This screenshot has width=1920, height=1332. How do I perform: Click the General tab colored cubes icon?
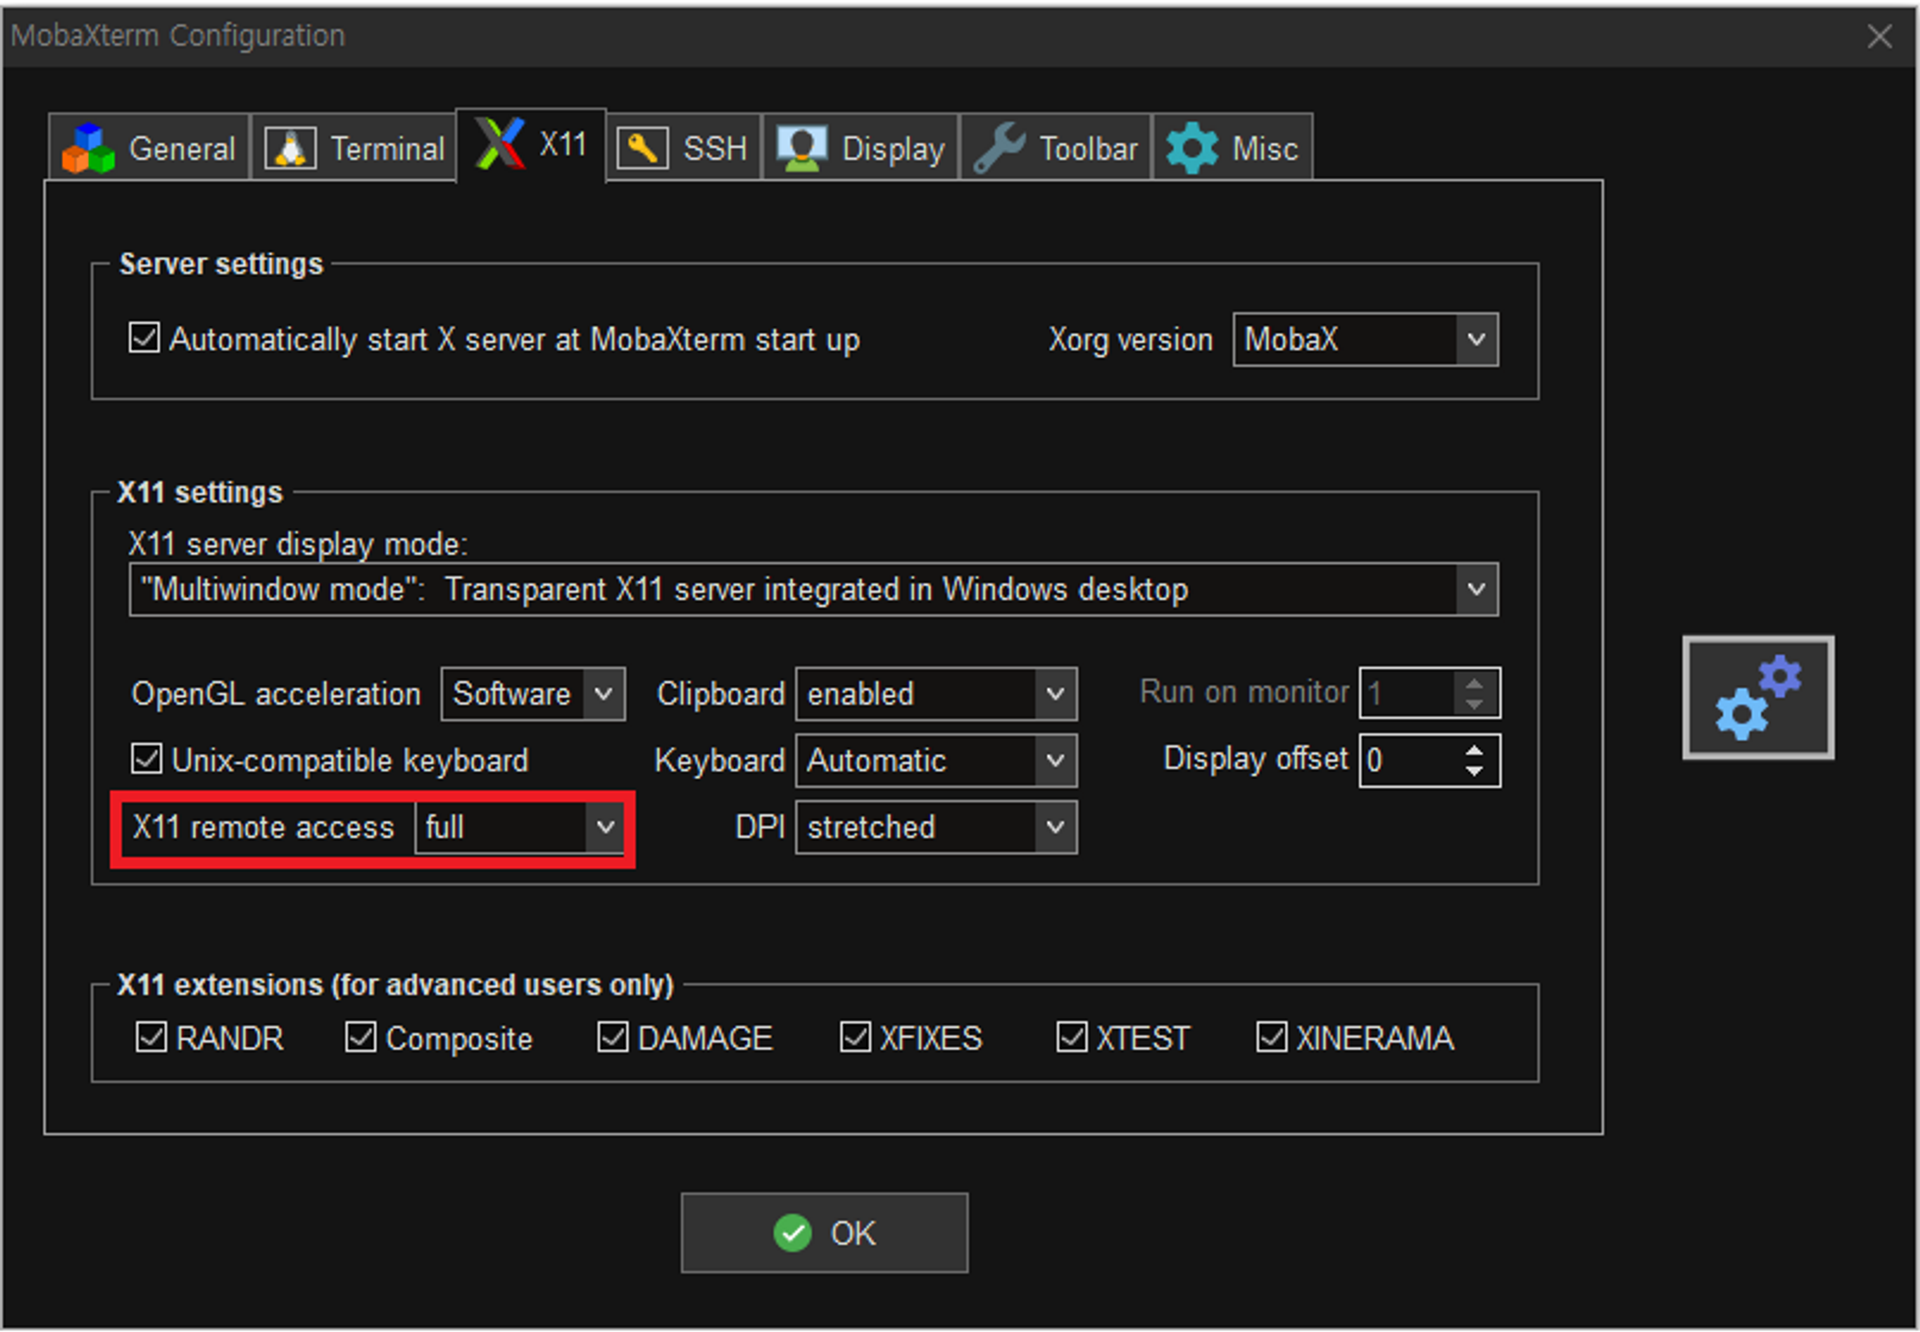(88, 149)
